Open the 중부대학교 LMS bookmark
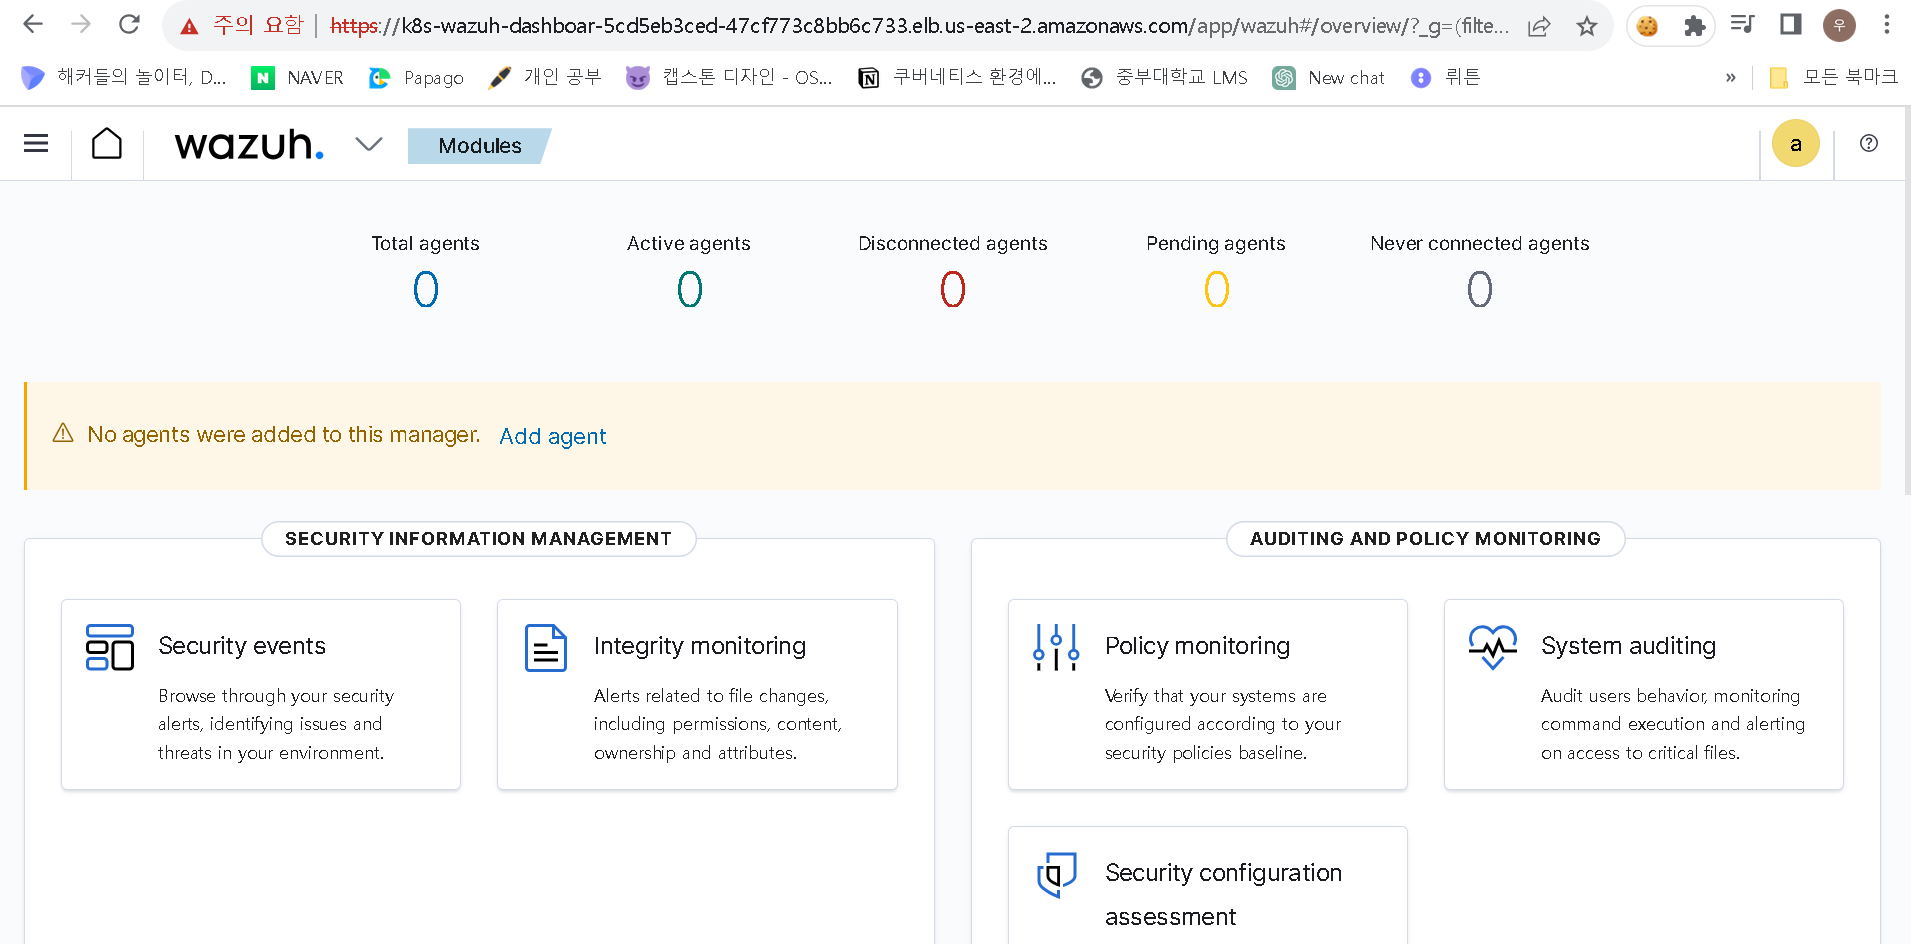Image resolution: width=1911 pixels, height=944 pixels. click(x=1165, y=77)
